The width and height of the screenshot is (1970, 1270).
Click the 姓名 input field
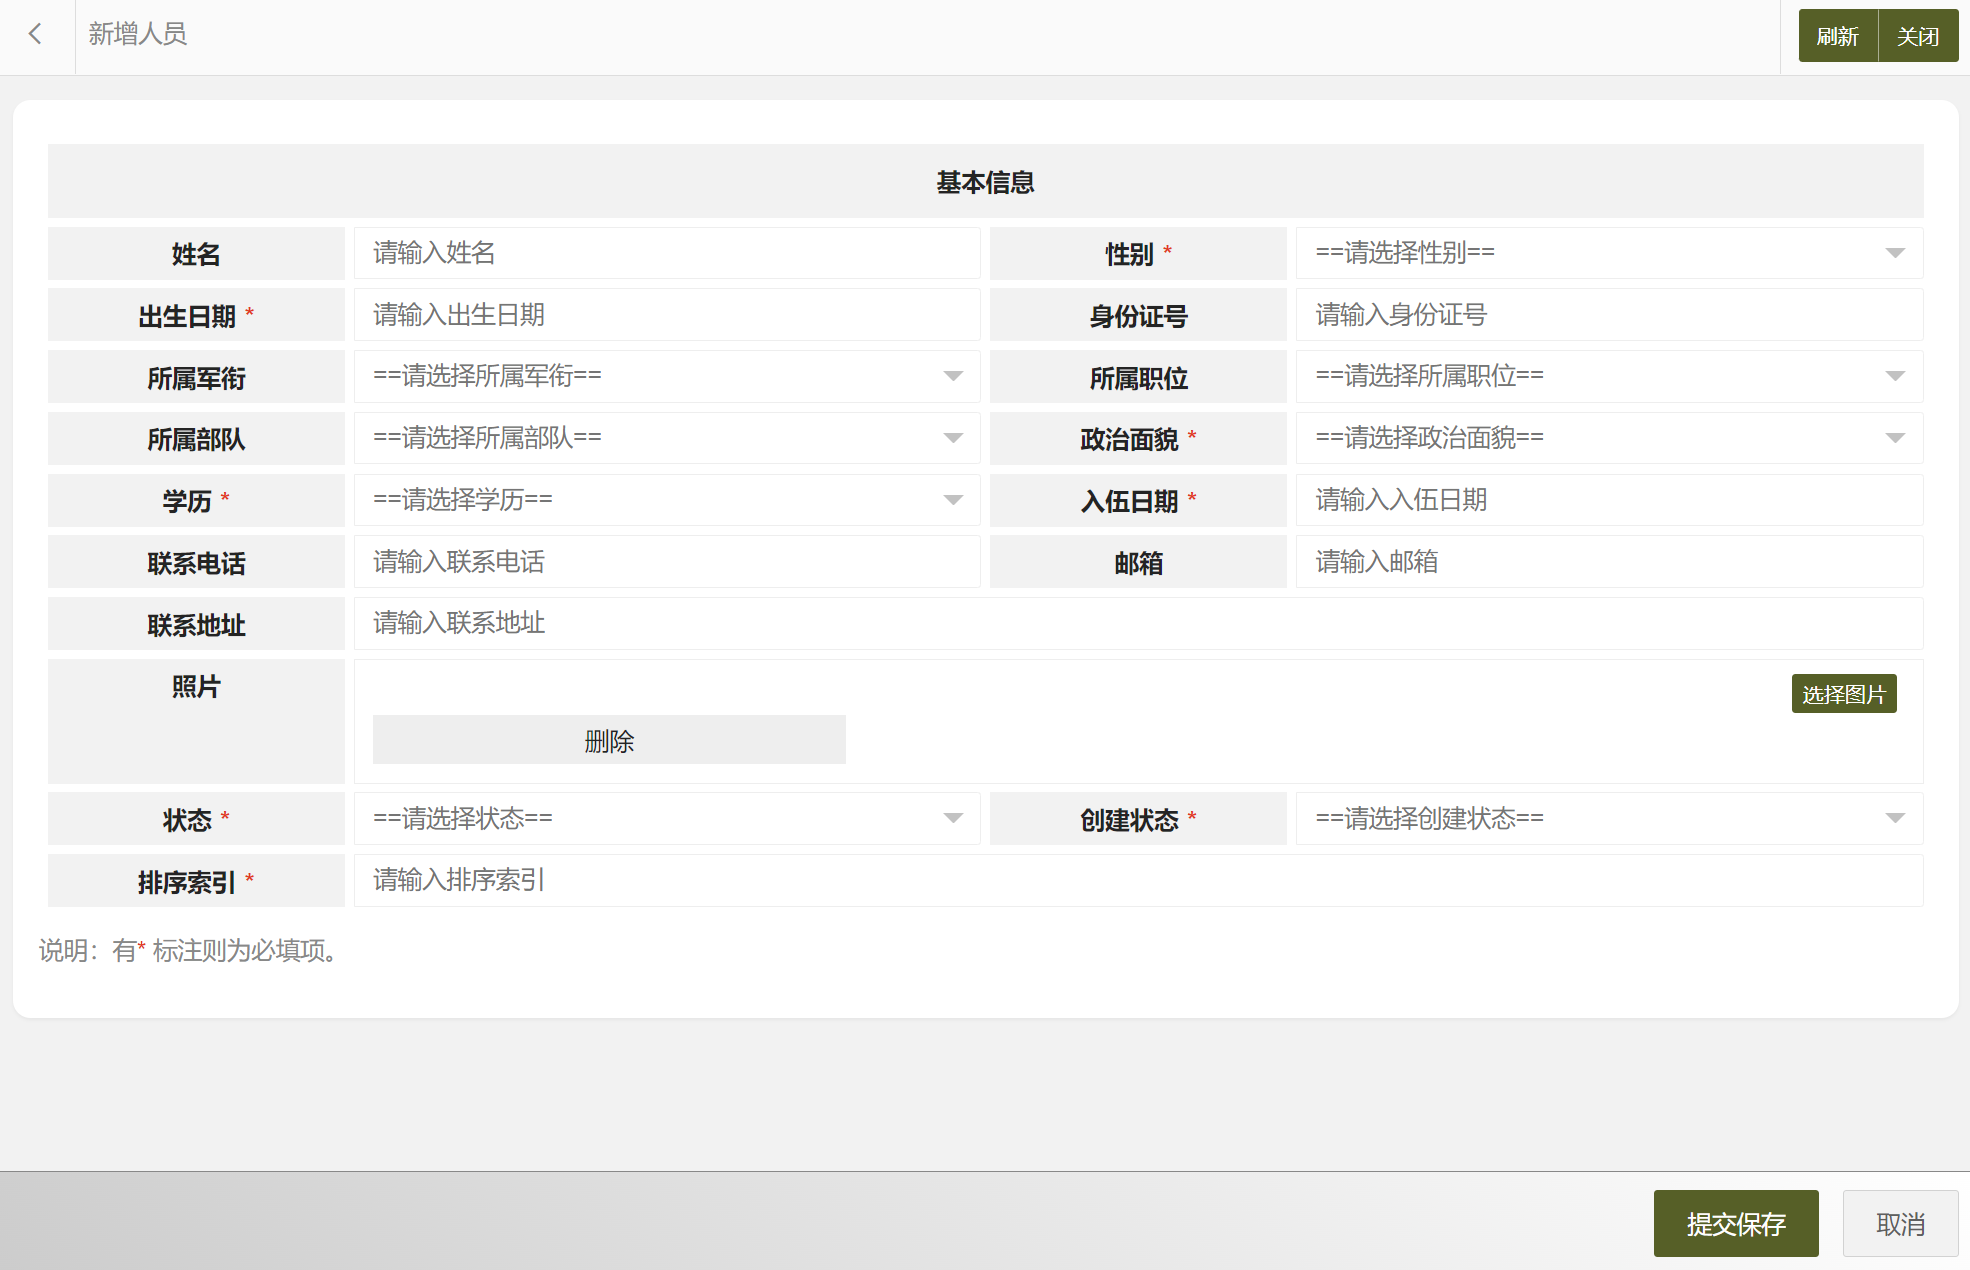tap(666, 253)
